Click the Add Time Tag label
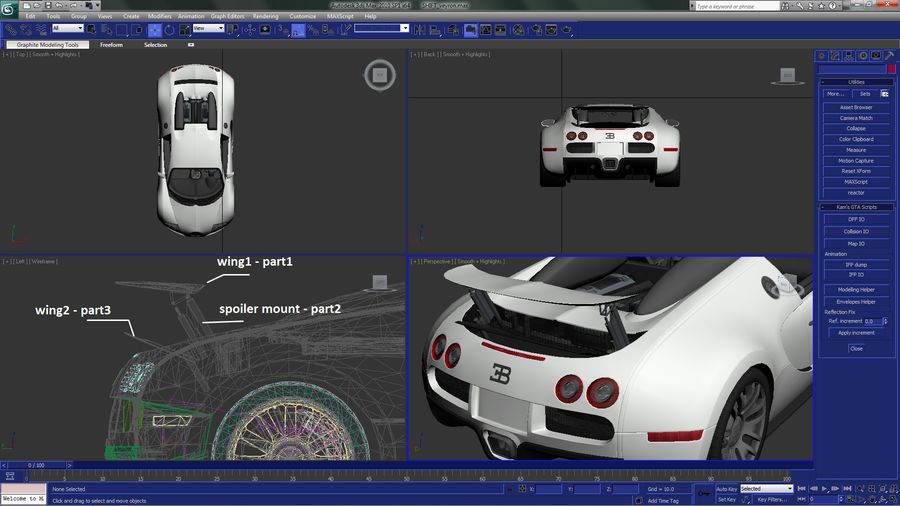 pos(663,501)
